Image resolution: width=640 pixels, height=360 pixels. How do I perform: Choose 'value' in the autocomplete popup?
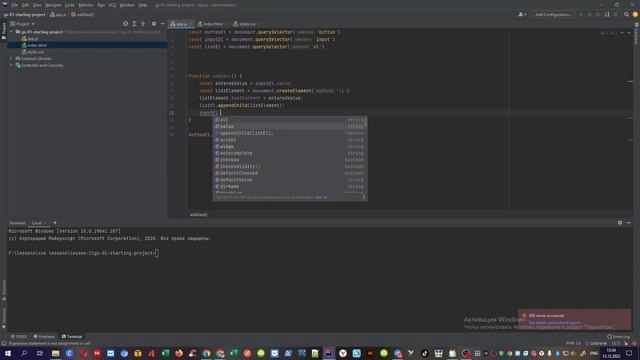click(289, 127)
